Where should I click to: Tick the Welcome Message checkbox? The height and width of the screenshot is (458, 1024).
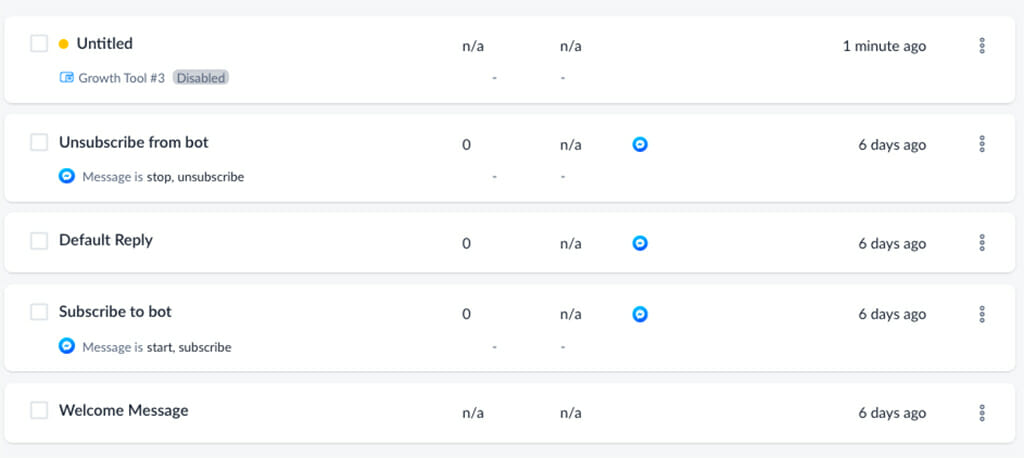(39, 410)
